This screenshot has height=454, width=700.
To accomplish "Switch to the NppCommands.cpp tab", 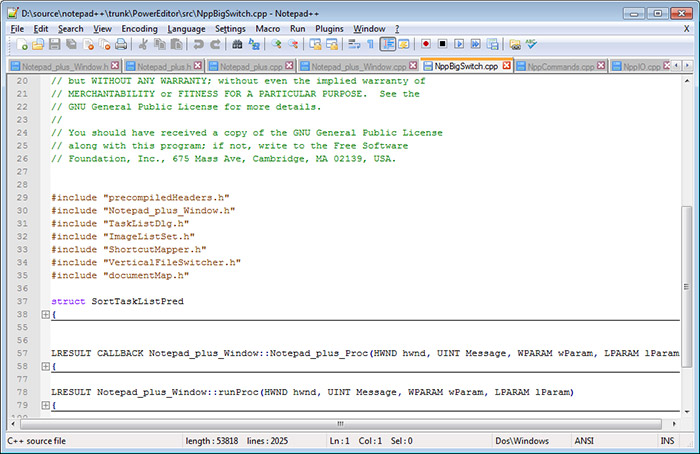I will 560,67.
